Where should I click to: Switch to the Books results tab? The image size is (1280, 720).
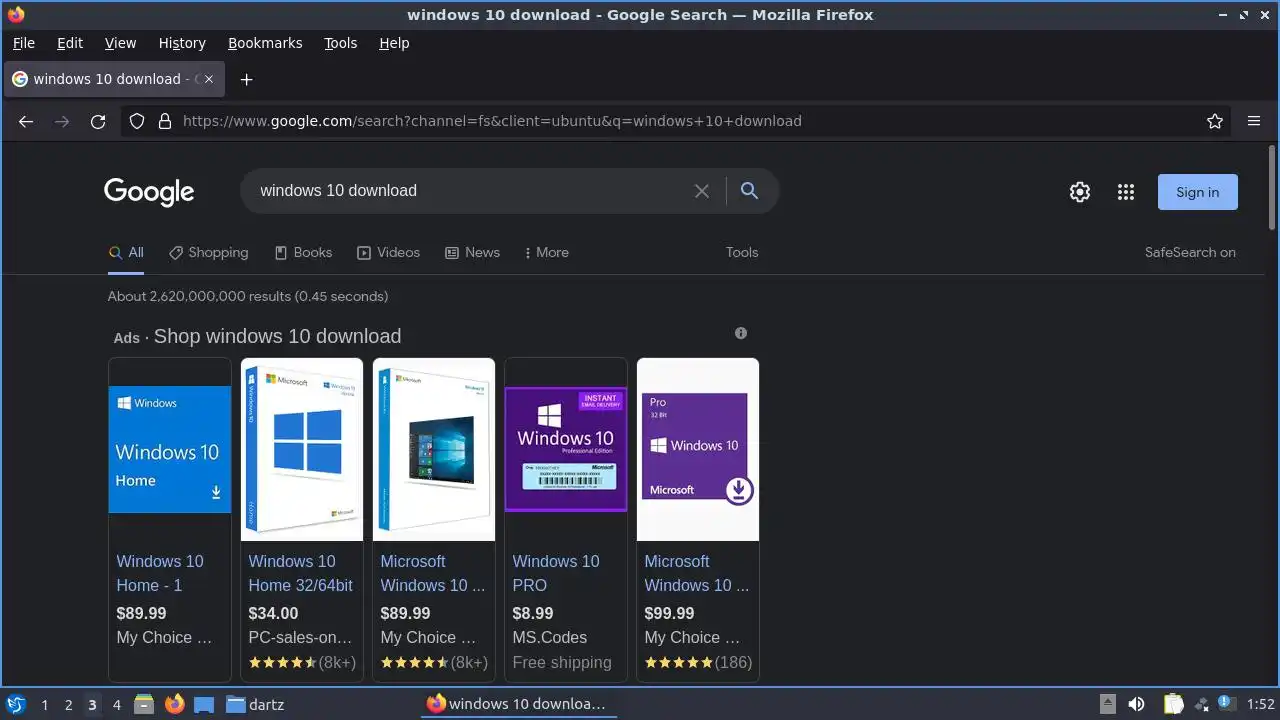(303, 253)
